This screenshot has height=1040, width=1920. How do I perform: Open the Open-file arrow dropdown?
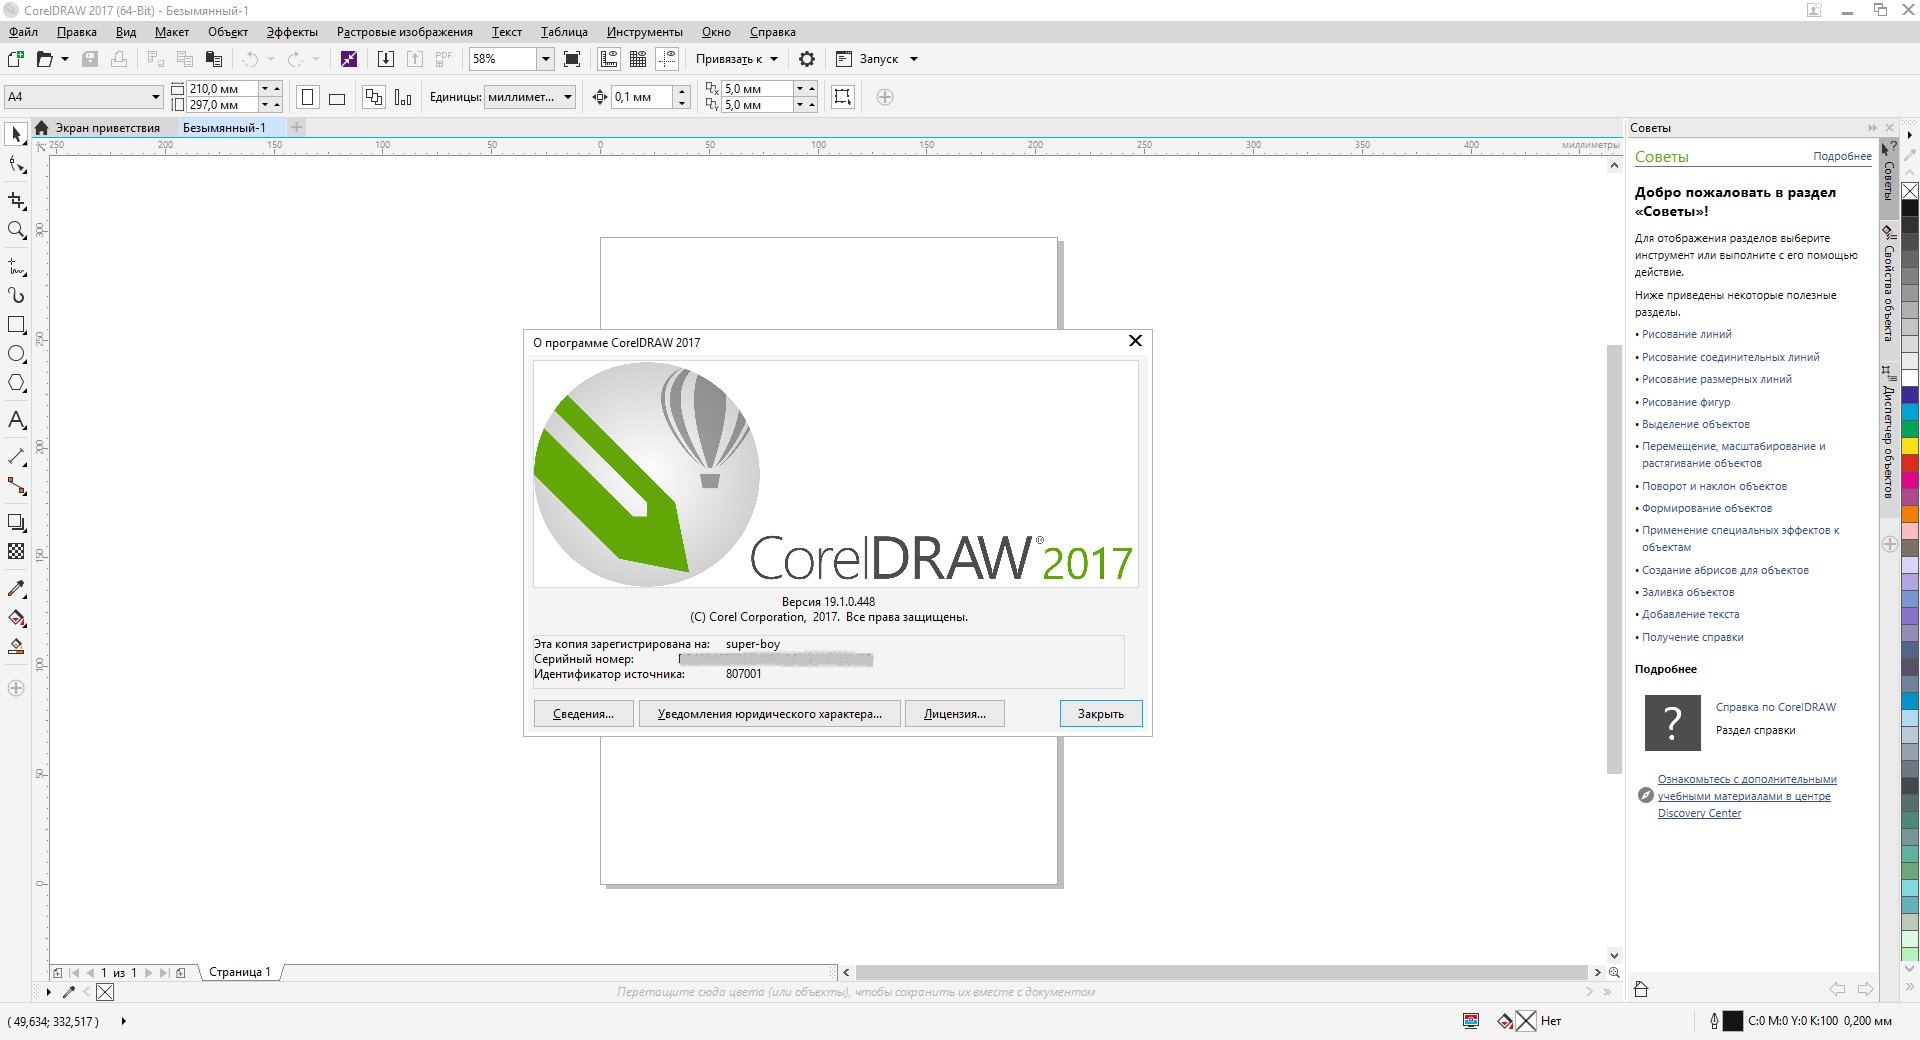(65, 59)
